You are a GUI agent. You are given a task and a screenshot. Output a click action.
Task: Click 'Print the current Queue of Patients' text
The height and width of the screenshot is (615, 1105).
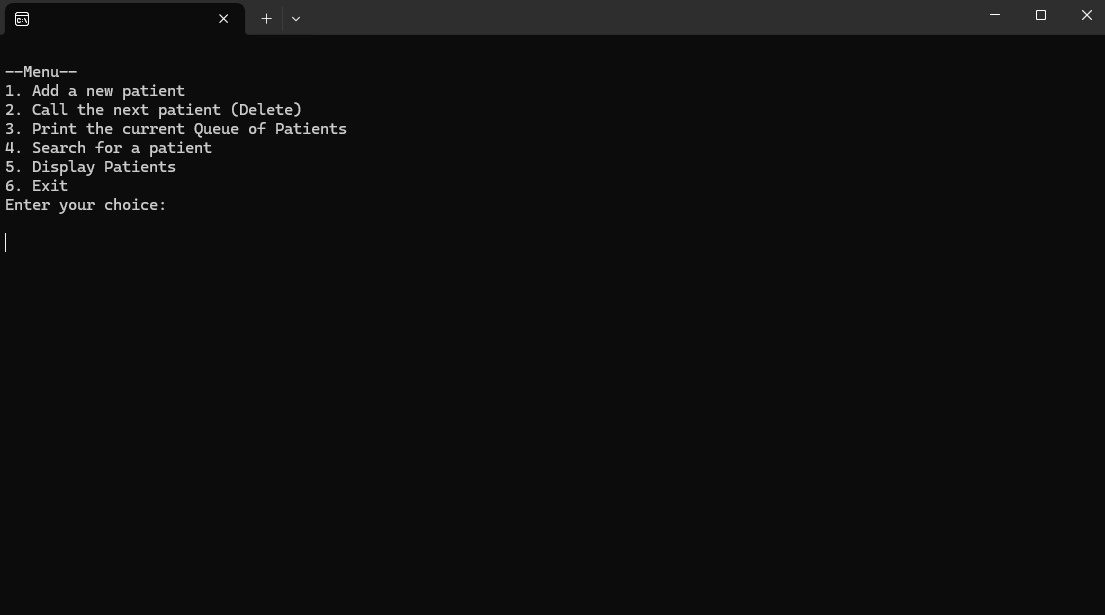click(x=176, y=128)
